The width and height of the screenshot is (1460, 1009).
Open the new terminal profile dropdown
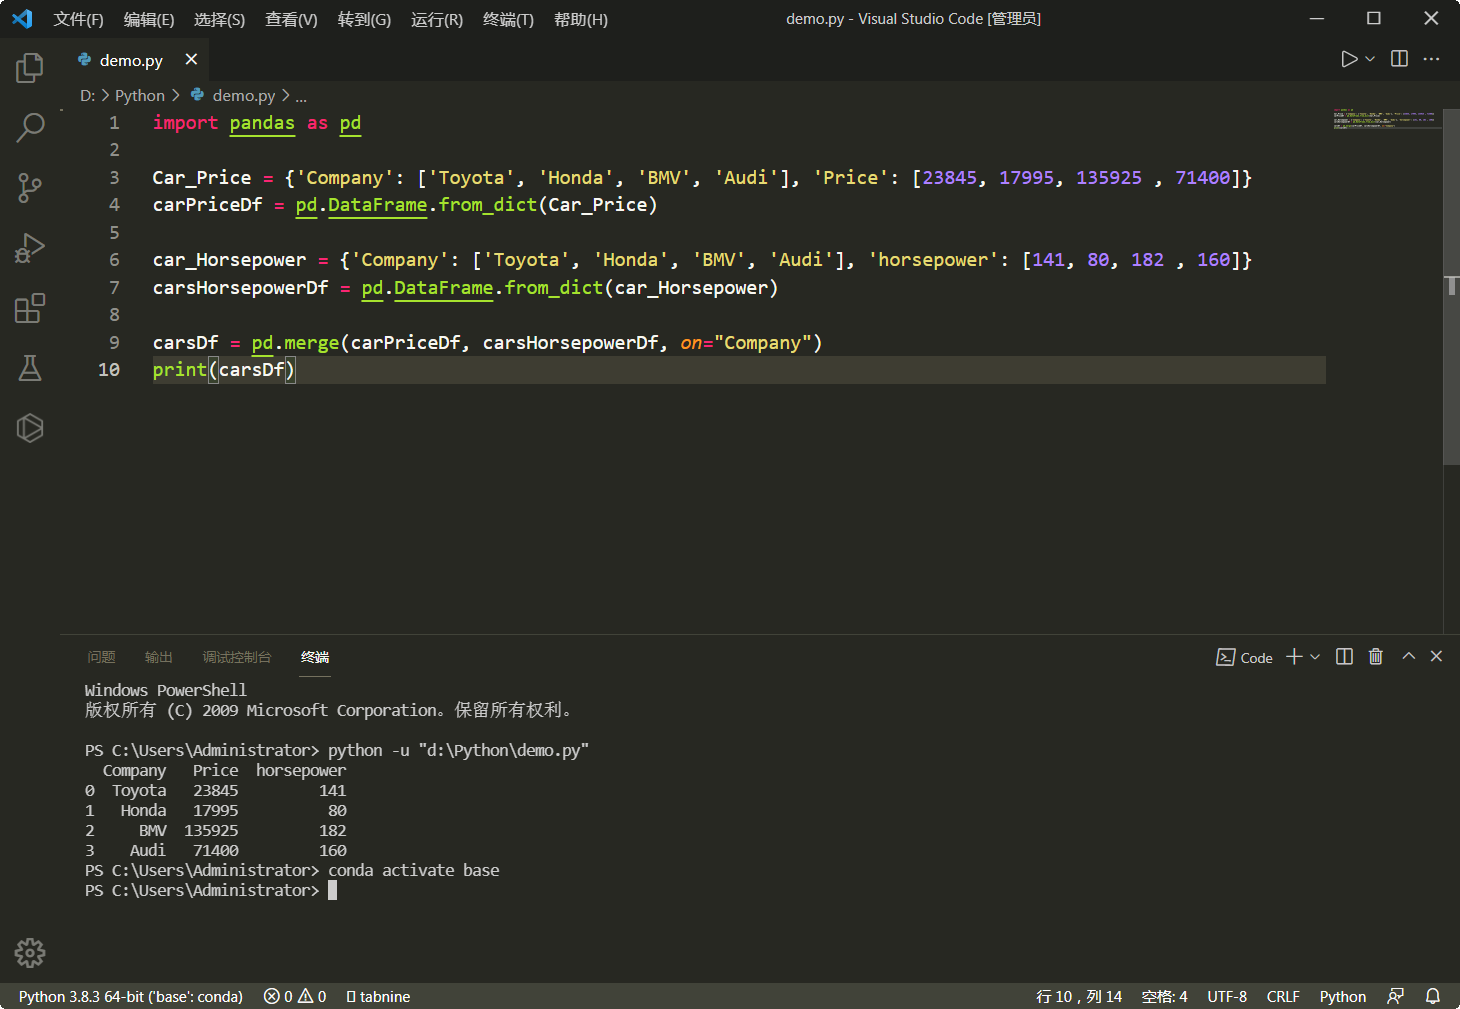(1315, 657)
